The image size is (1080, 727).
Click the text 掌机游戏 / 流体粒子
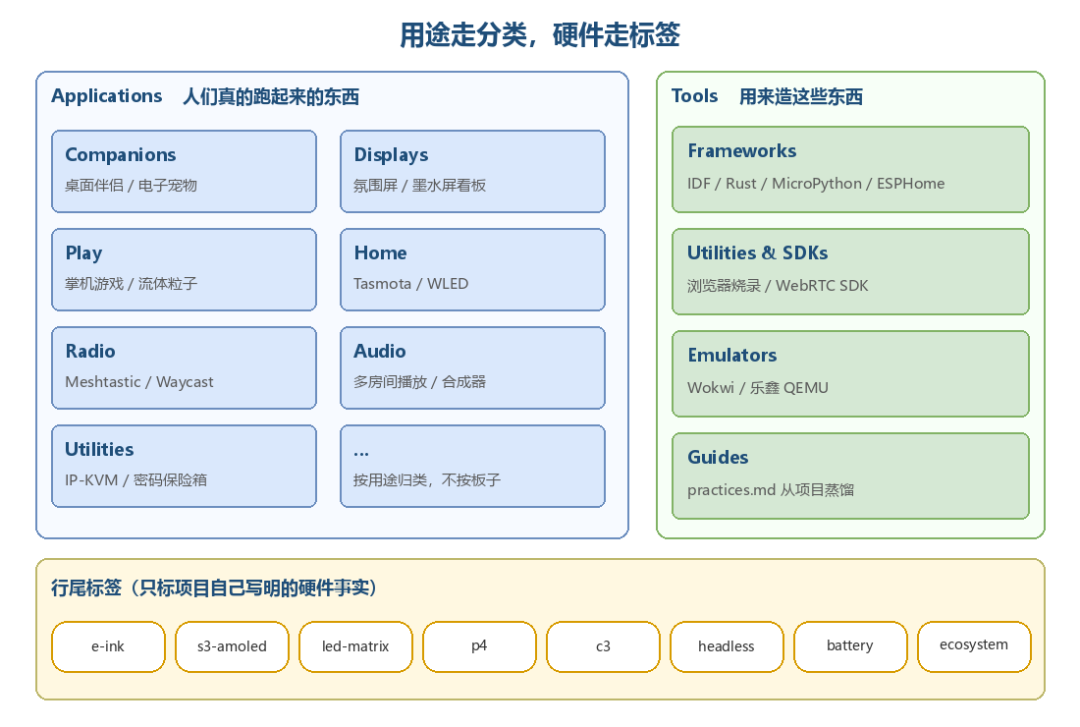pos(131,283)
